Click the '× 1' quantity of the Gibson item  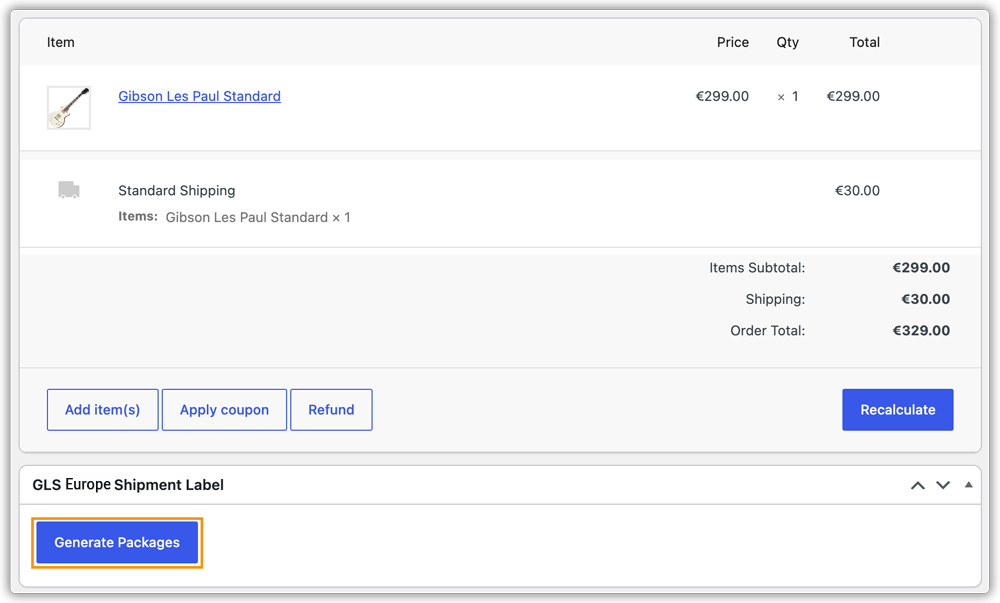788,96
